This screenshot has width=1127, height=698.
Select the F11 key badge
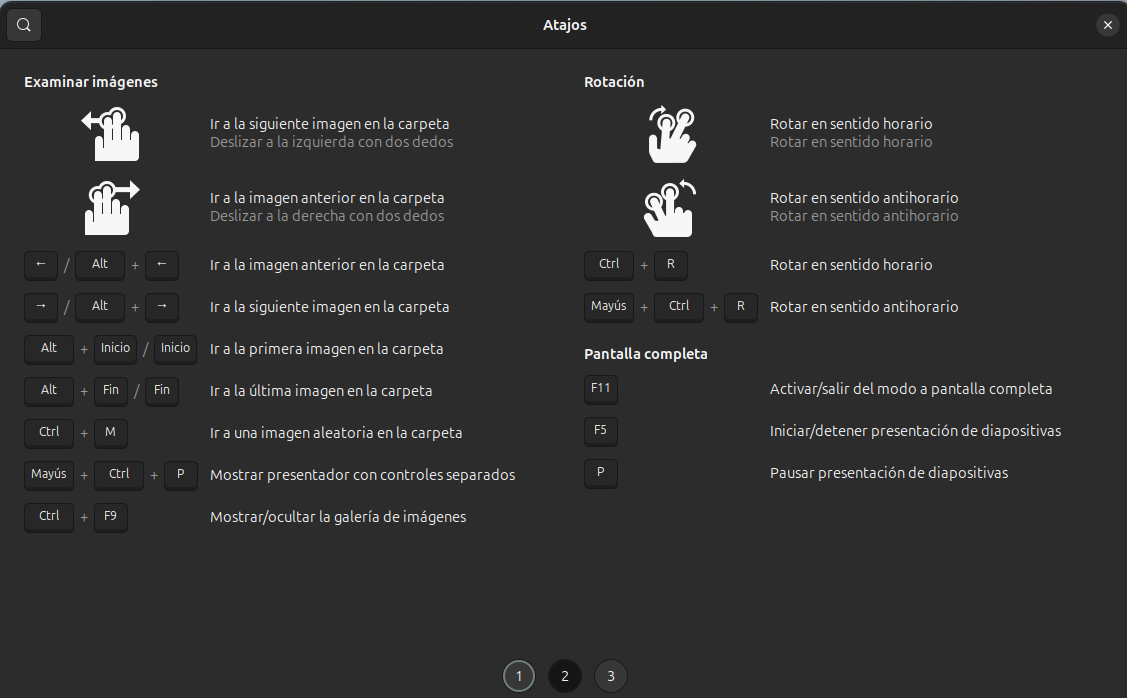600,389
